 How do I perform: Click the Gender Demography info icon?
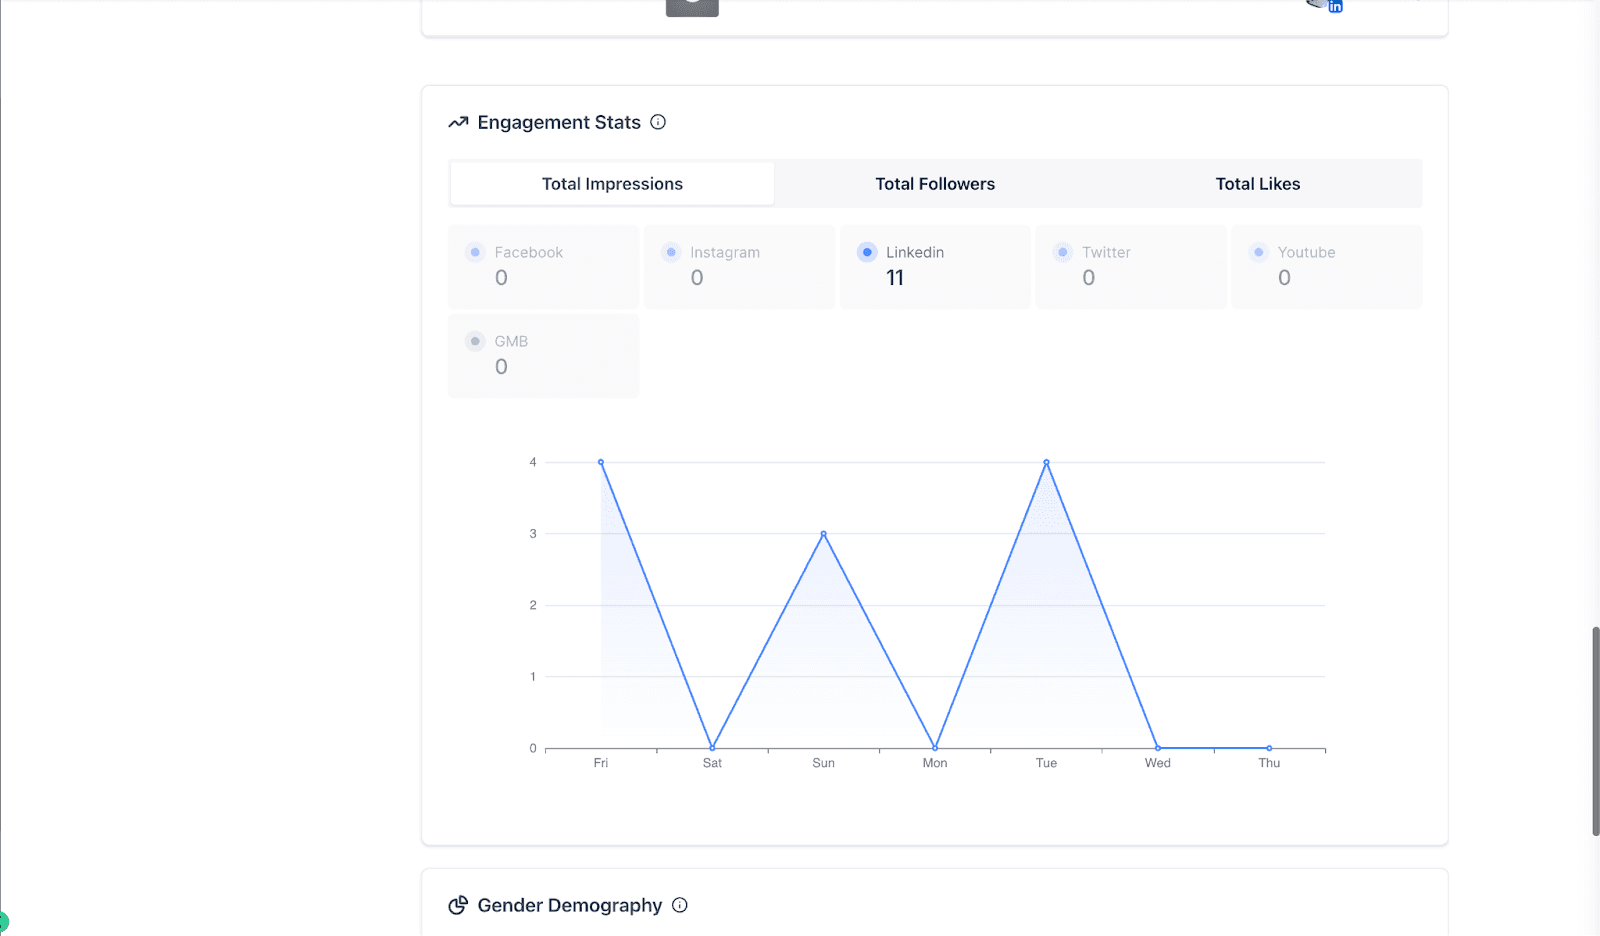[680, 905]
